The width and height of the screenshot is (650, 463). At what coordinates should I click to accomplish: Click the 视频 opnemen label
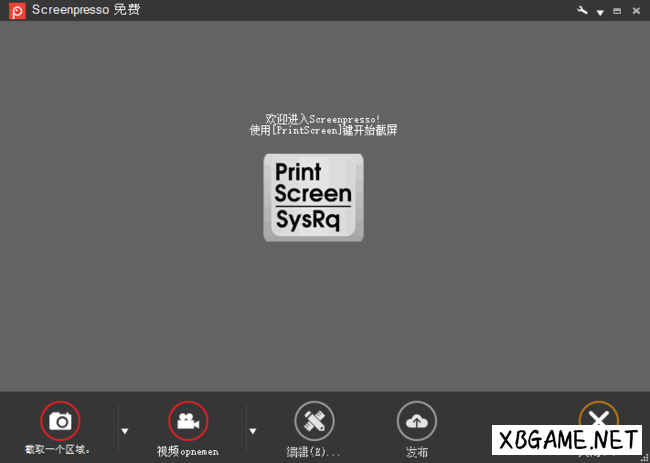(187, 451)
